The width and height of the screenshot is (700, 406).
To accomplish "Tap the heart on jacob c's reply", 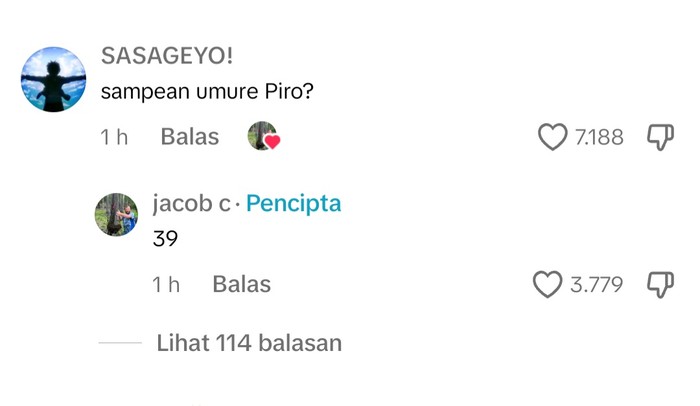I will pyautogui.click(x=547, y=285).
